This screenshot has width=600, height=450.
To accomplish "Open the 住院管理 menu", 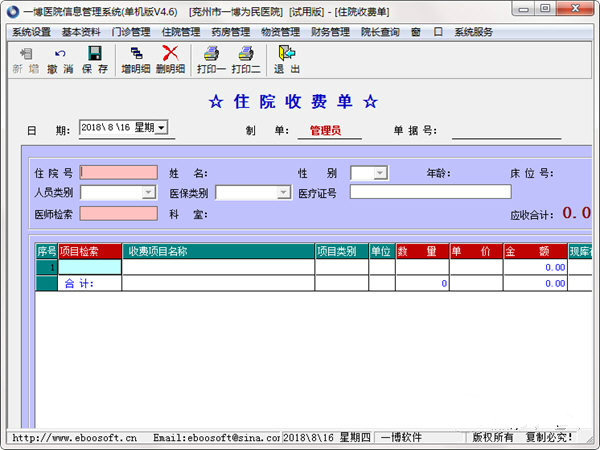I will [x=180, y=32].
